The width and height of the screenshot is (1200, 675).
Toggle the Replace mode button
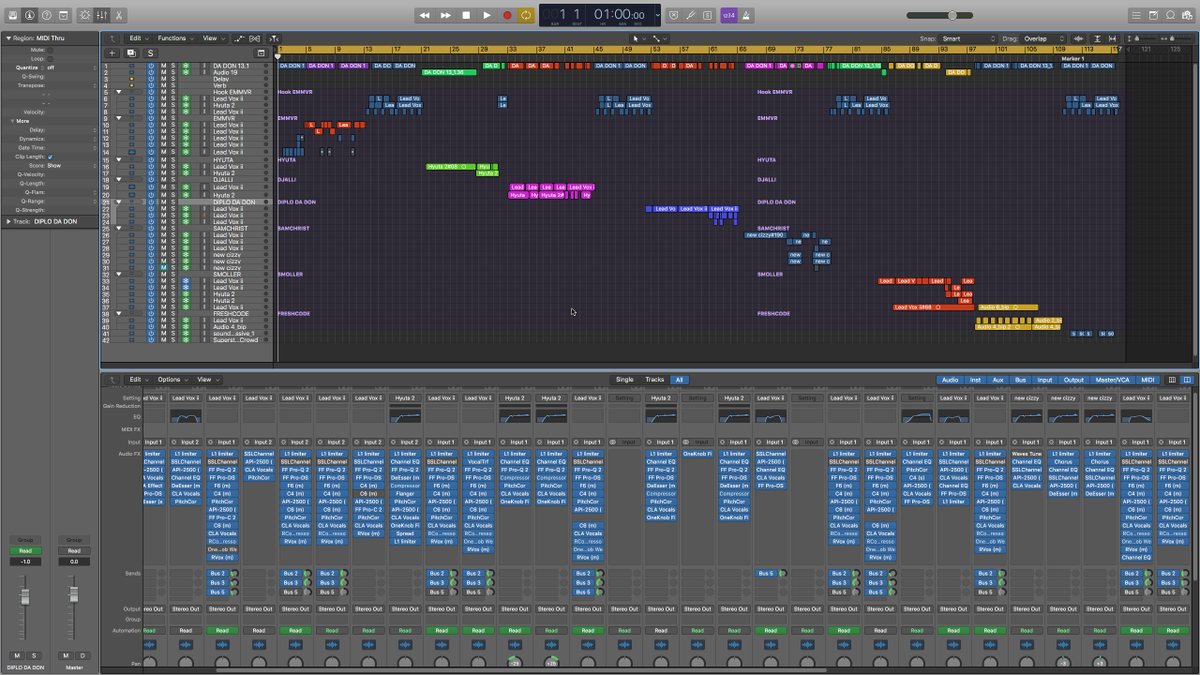[x=674, y=15]
